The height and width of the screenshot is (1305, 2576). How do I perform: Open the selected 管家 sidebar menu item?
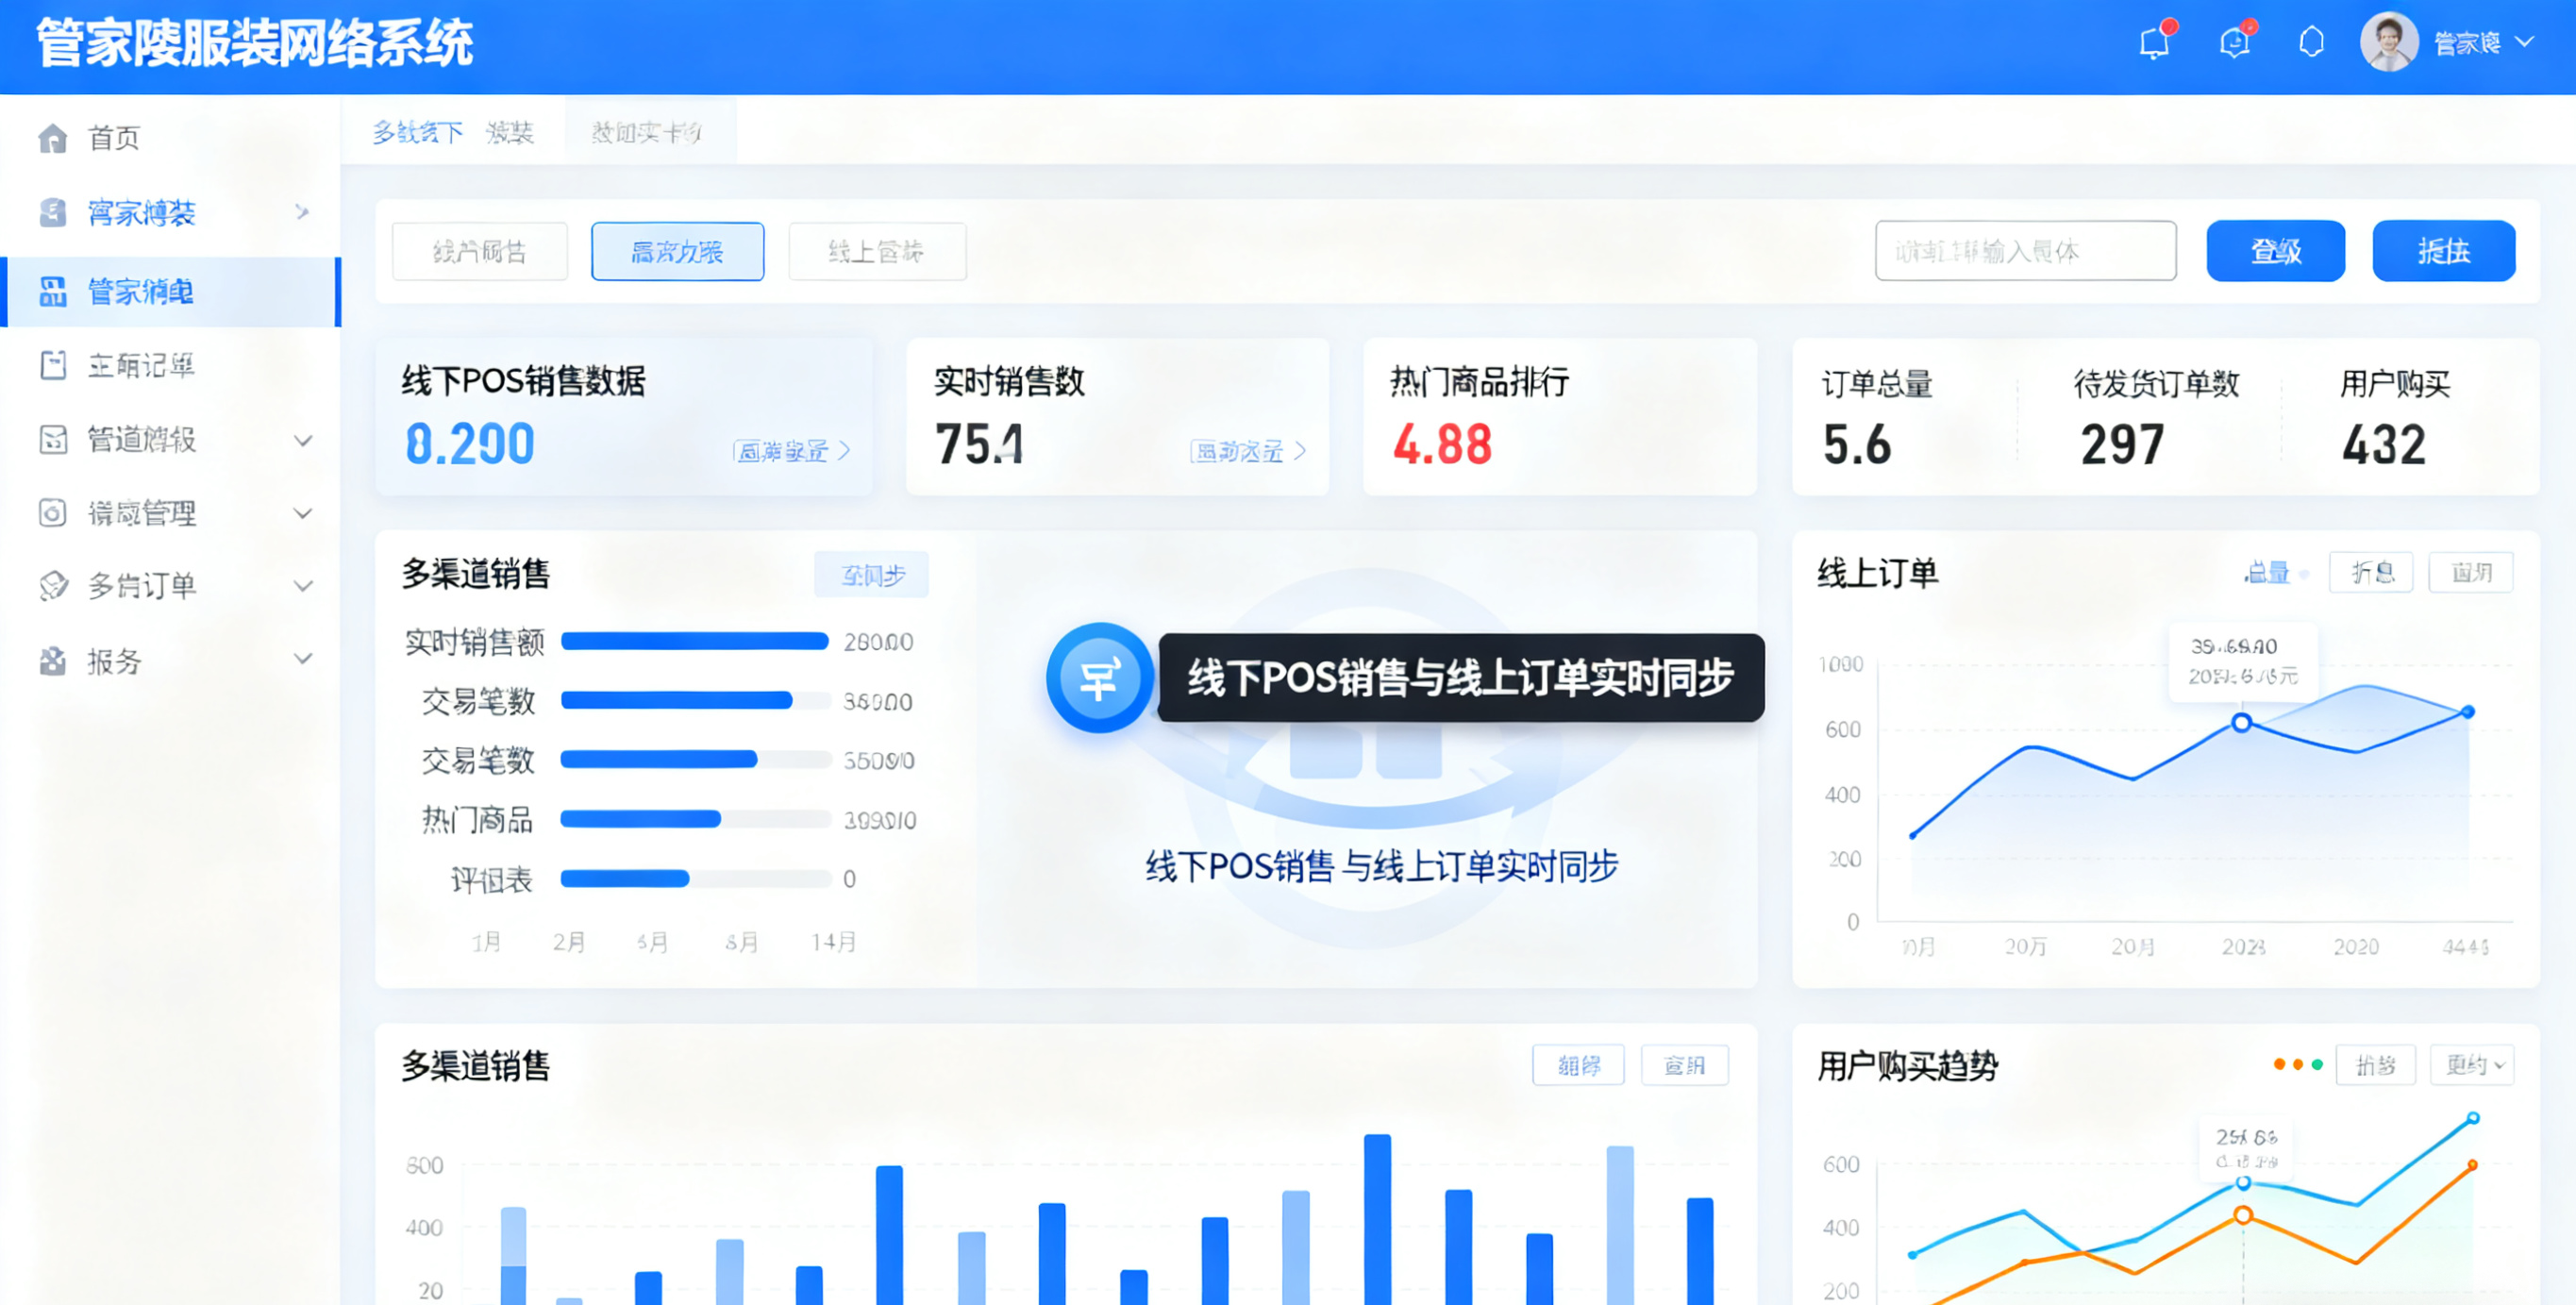140,292
